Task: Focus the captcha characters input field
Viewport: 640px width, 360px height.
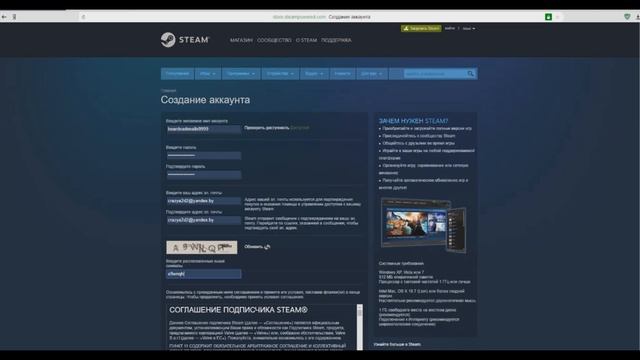Action: click(203, 274)
